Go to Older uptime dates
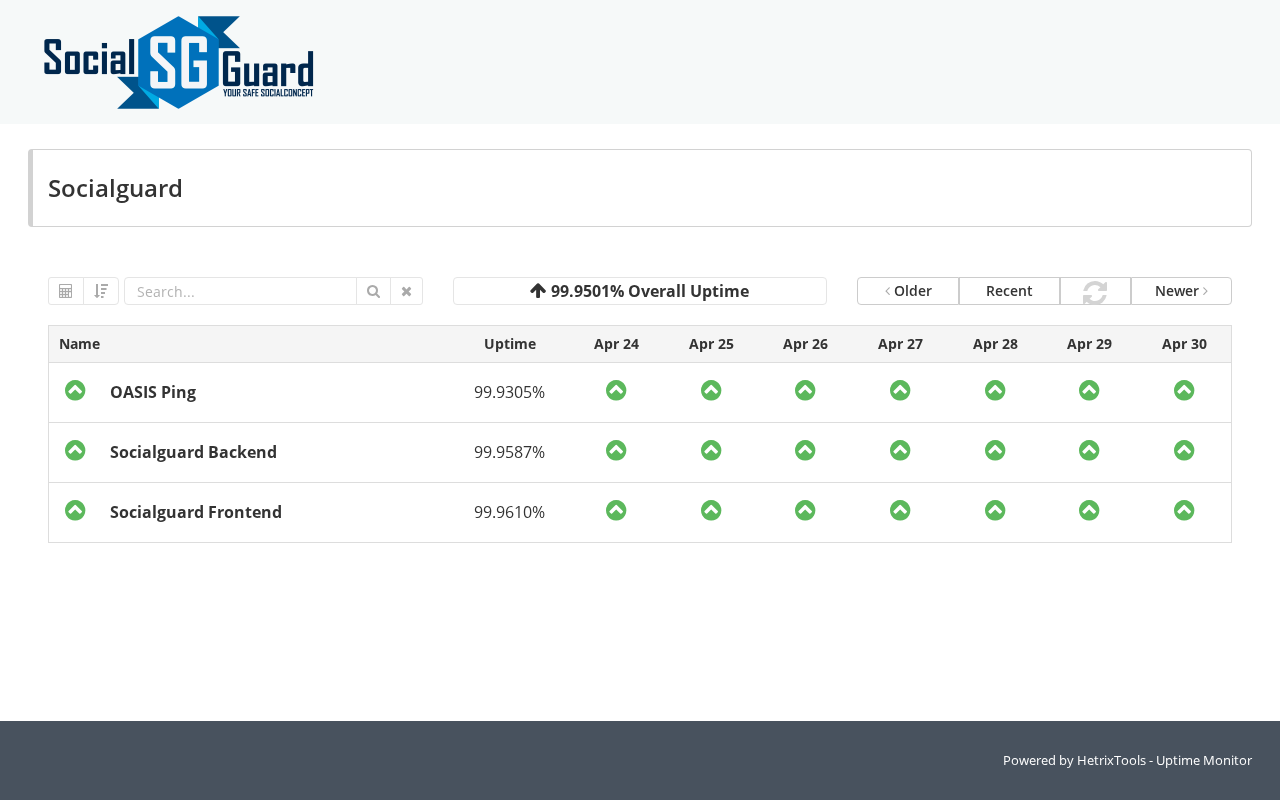 point(908,291)
